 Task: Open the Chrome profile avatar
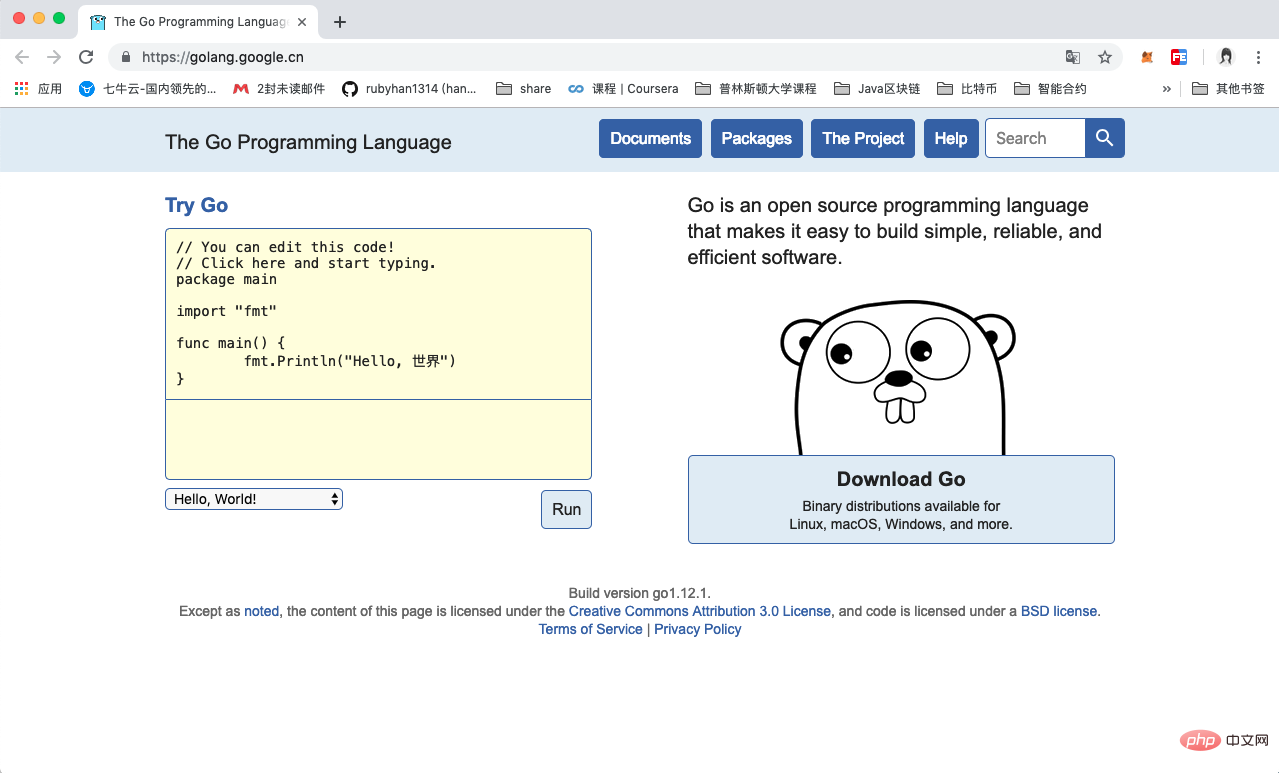click(x=1226, y=57)
